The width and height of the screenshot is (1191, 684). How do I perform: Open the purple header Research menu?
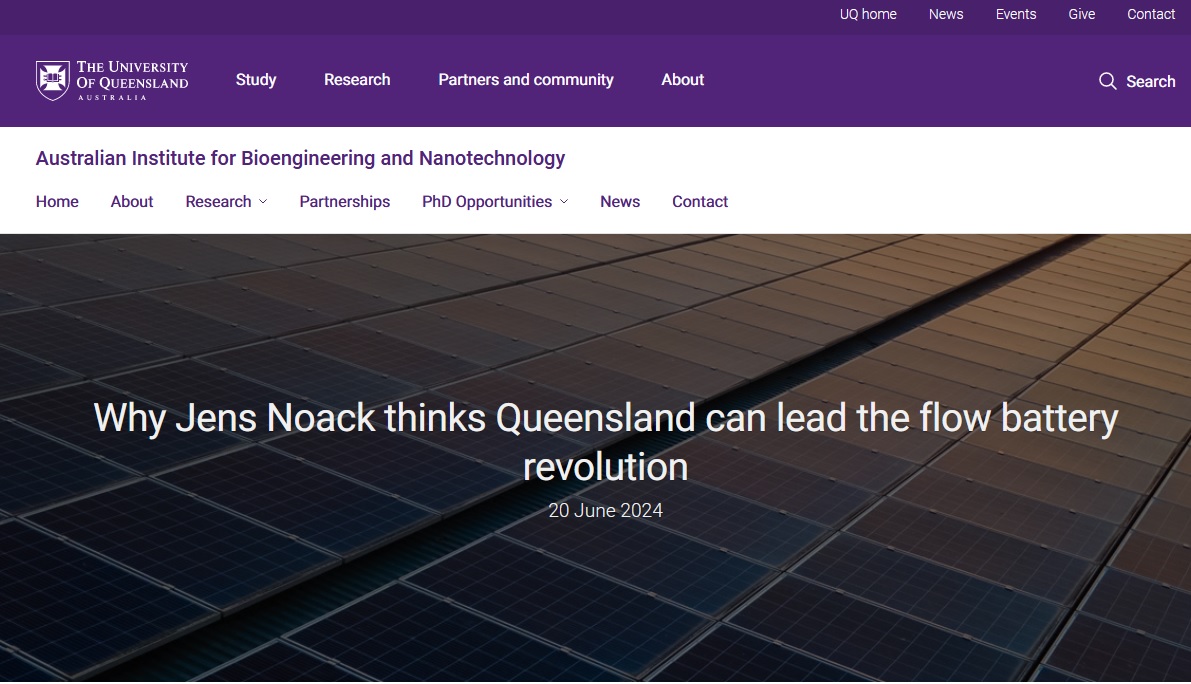pos(357,80)
